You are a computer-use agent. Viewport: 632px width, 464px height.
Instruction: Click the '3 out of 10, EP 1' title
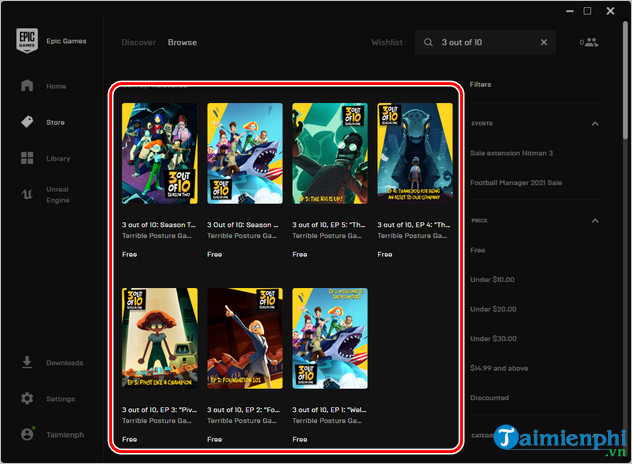coord(329,410)
